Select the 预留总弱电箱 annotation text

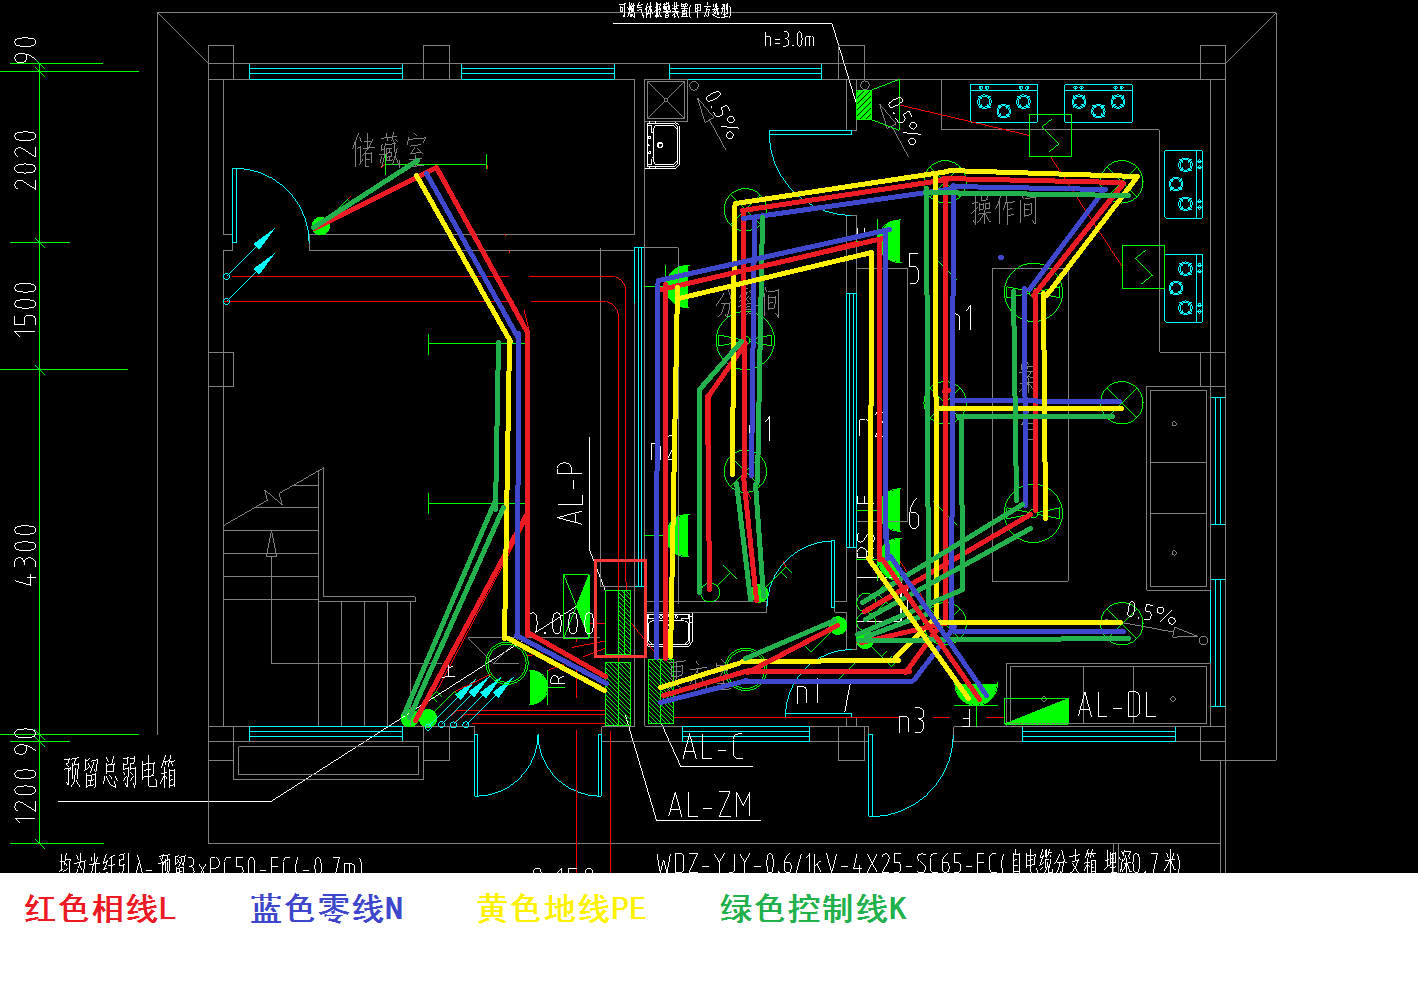[120, 772]
